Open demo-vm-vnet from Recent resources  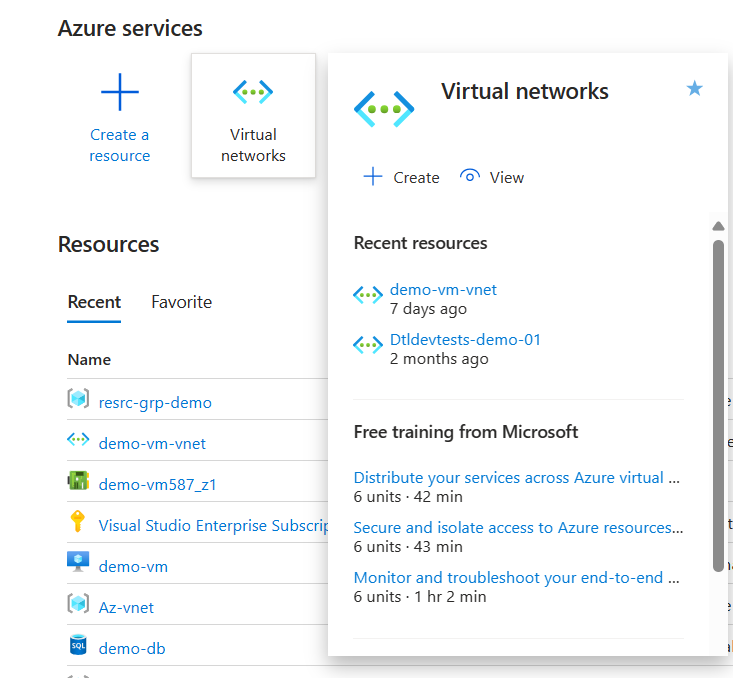click(443, 290)
